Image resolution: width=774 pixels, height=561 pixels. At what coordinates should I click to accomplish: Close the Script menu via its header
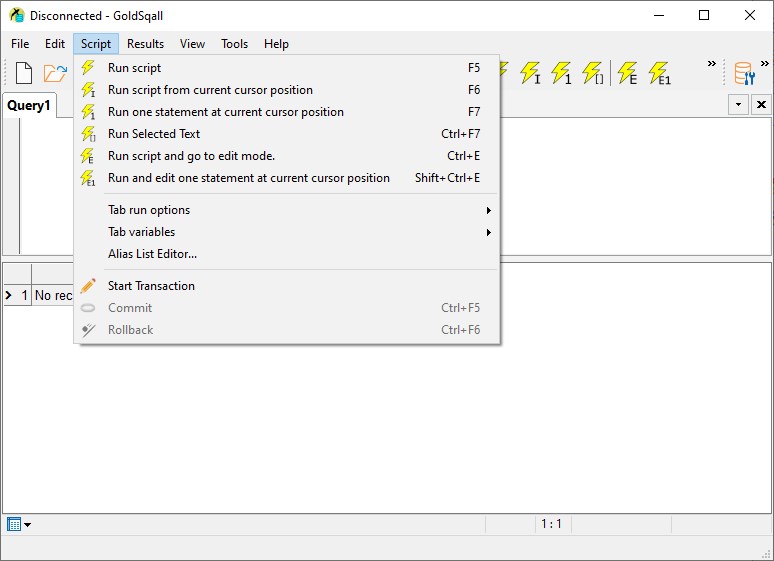point(96,44)
